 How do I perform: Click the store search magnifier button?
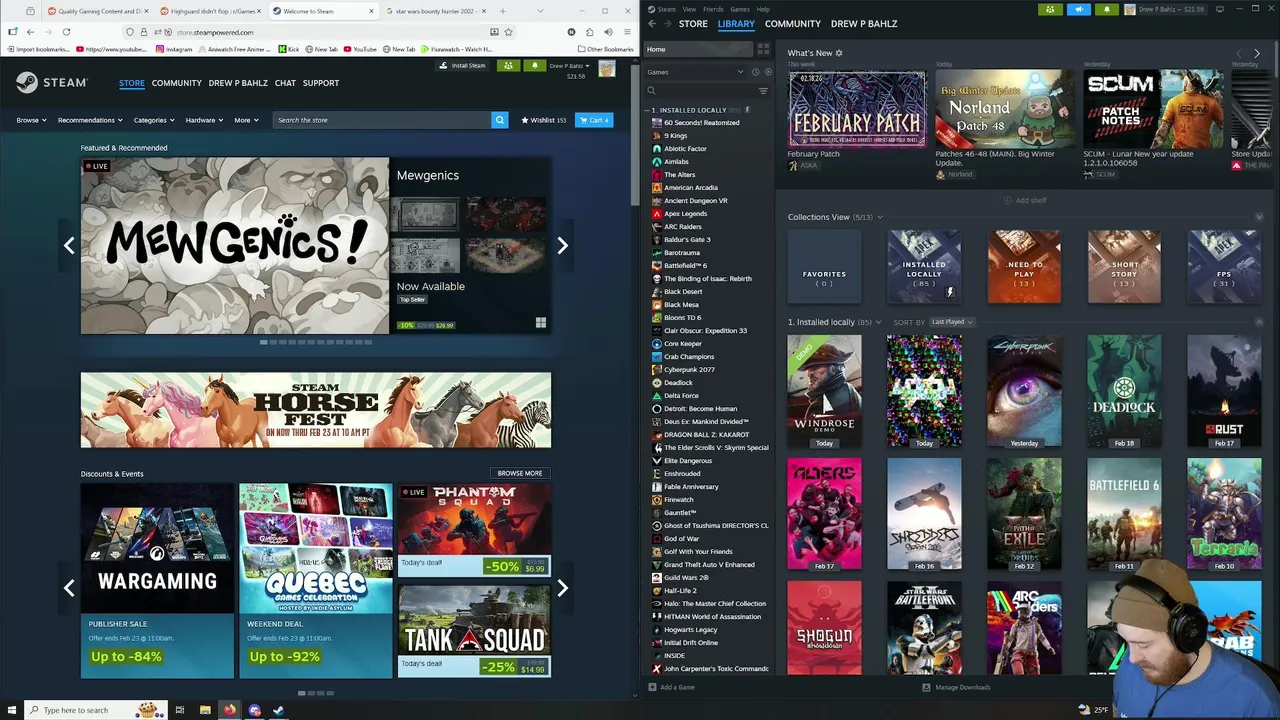pos(499,120)
